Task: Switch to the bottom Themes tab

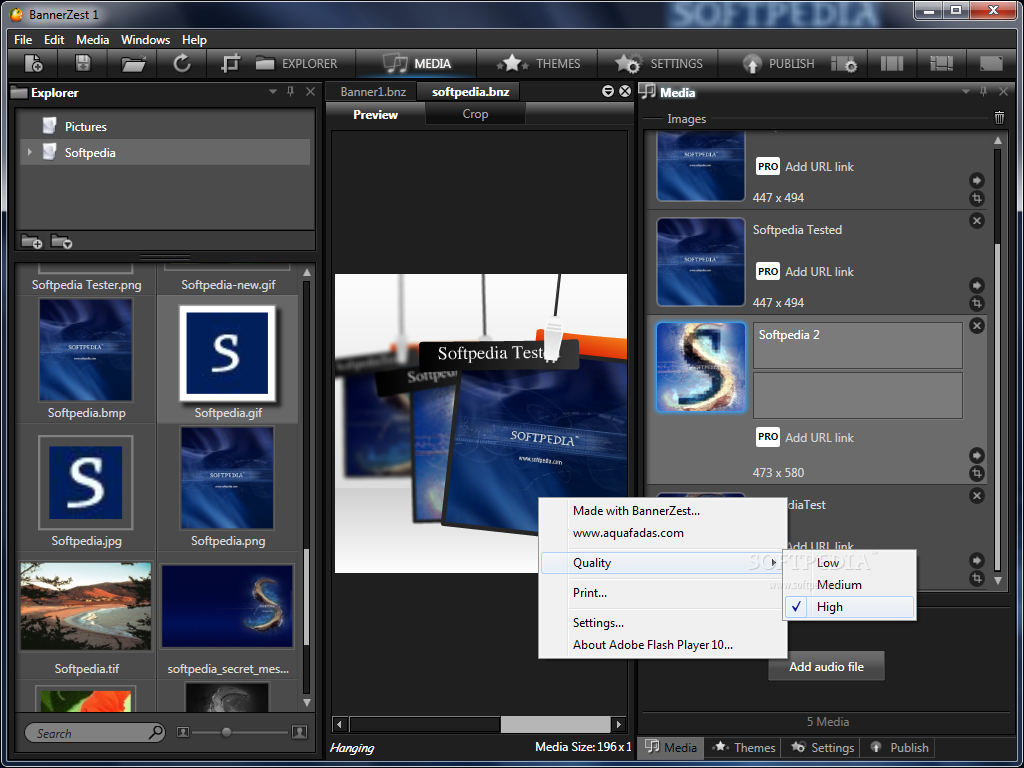Action: (x=744, y=748)
